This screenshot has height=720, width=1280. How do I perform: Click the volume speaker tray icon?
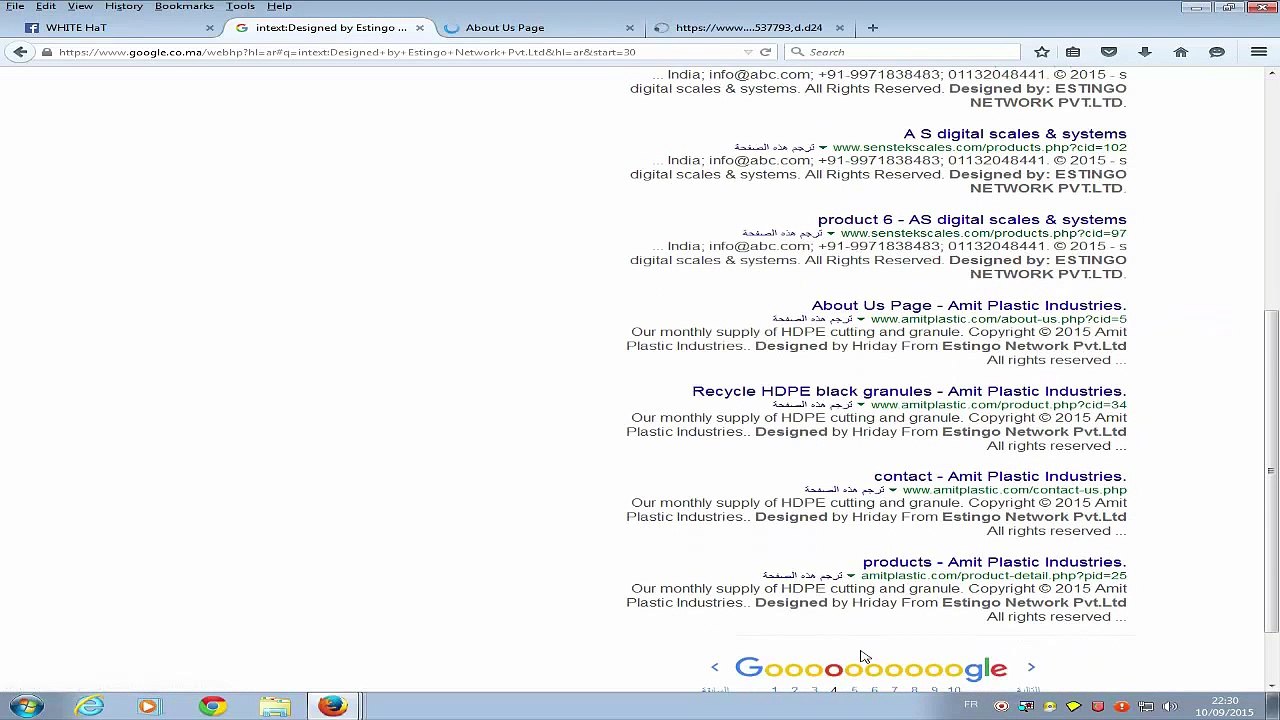pyautogui.click(x=1169, y=706)
